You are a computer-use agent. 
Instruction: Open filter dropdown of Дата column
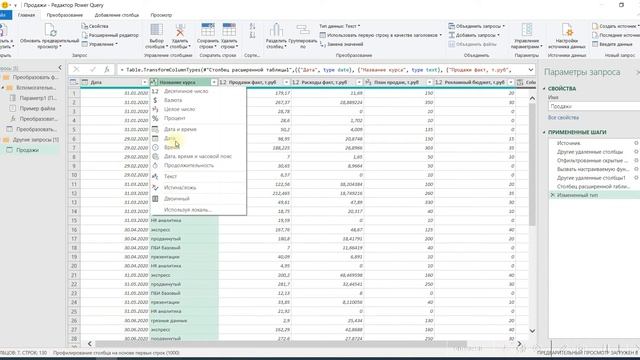coord(144,82)
